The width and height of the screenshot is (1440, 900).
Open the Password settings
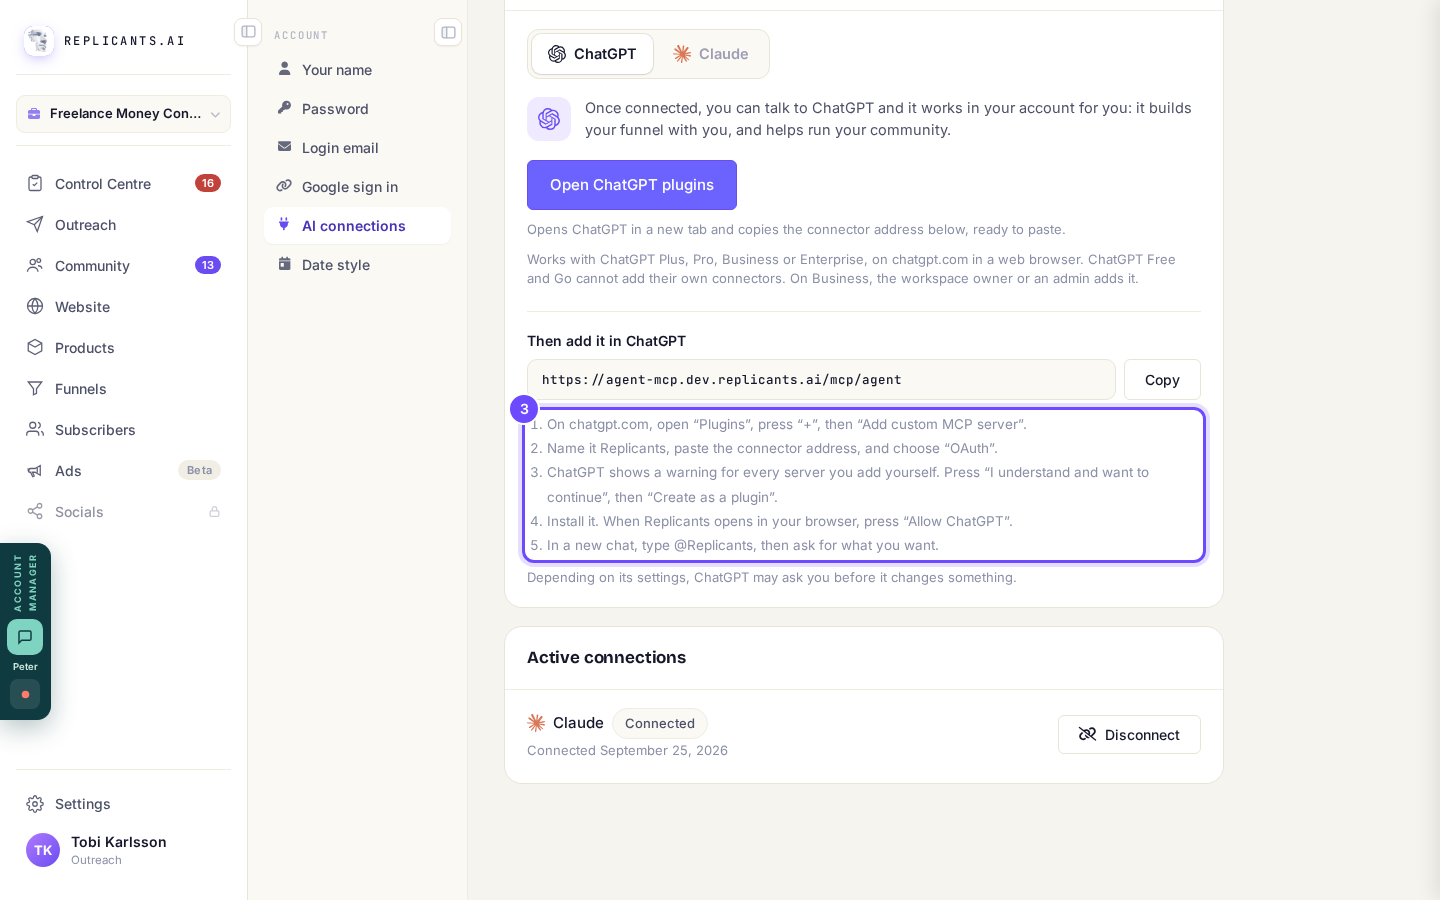tap(357, 108)
